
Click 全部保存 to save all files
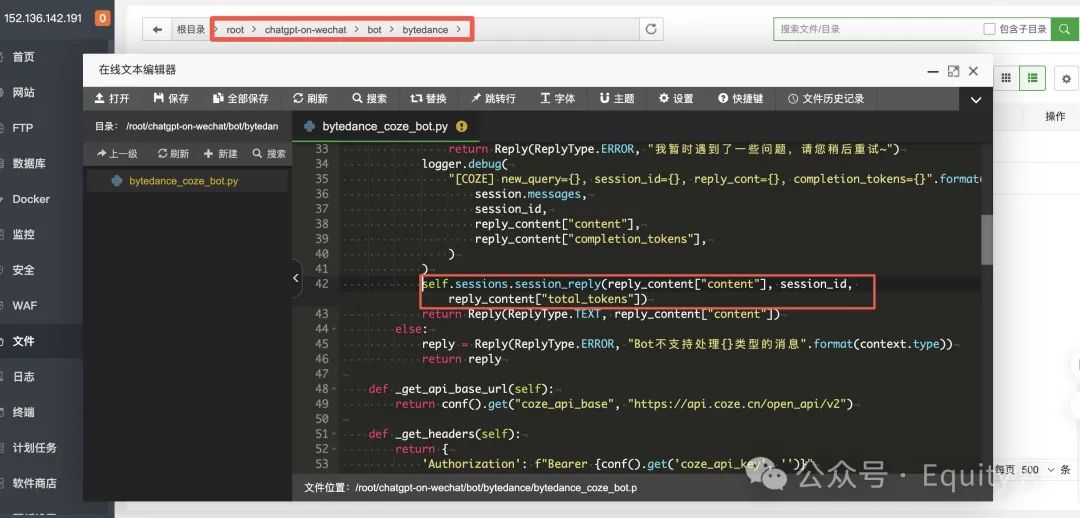click(x=240, y=99)
